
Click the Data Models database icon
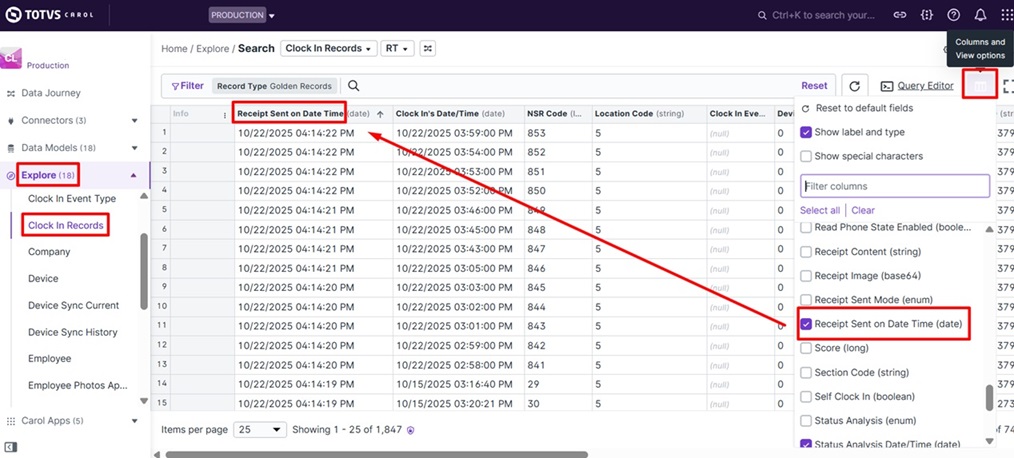click(10, 147)
